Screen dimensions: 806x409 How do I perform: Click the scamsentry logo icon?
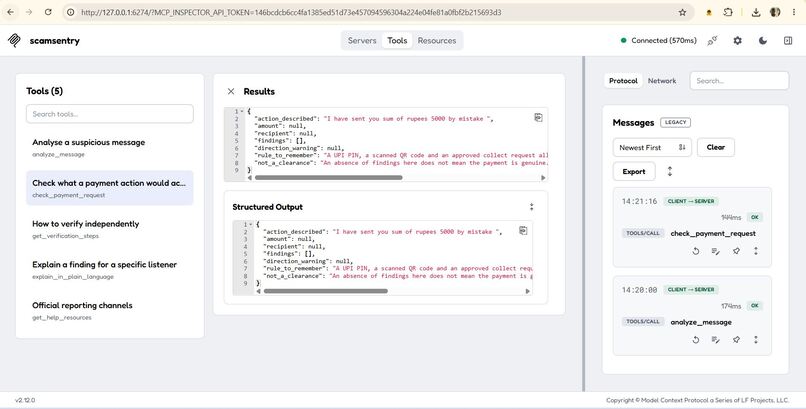[x=14, y=40]
